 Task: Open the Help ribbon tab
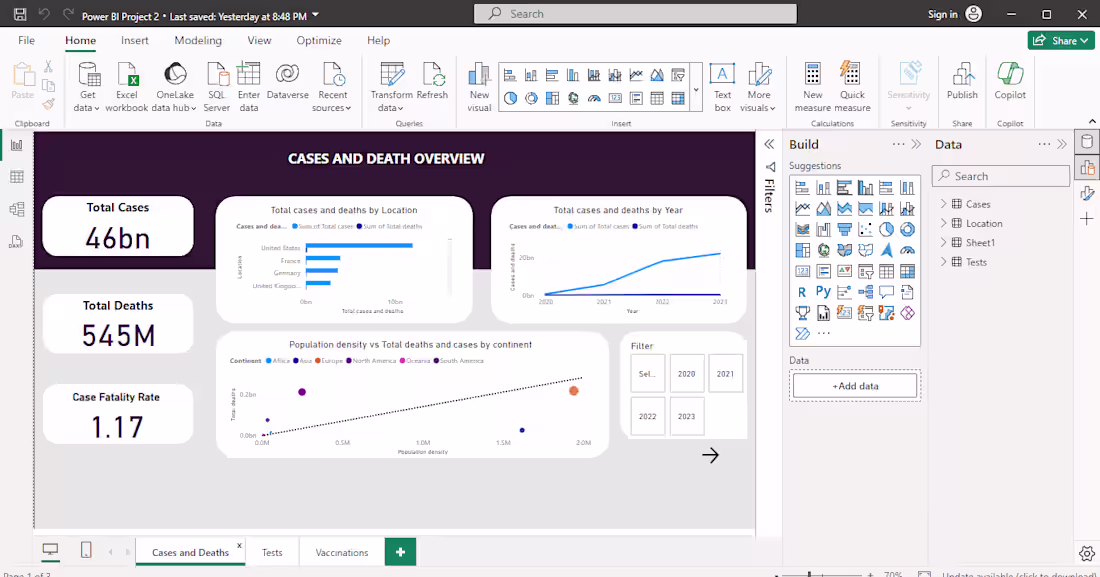click(378, 40)
